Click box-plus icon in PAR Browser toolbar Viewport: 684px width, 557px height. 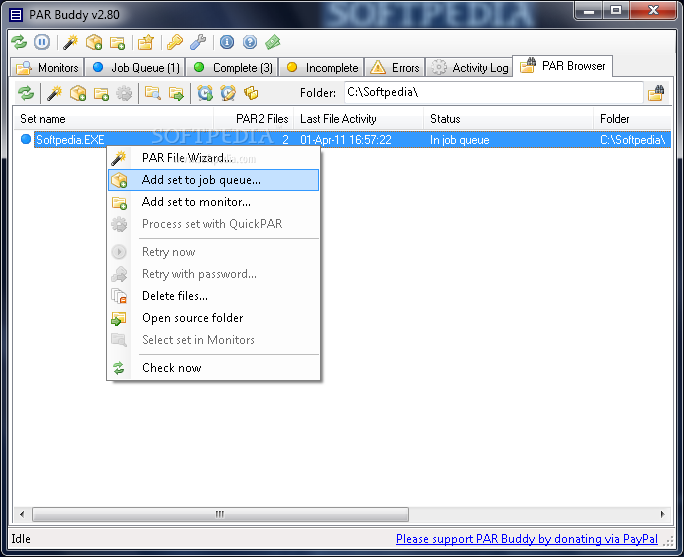[x=78, y=93]
